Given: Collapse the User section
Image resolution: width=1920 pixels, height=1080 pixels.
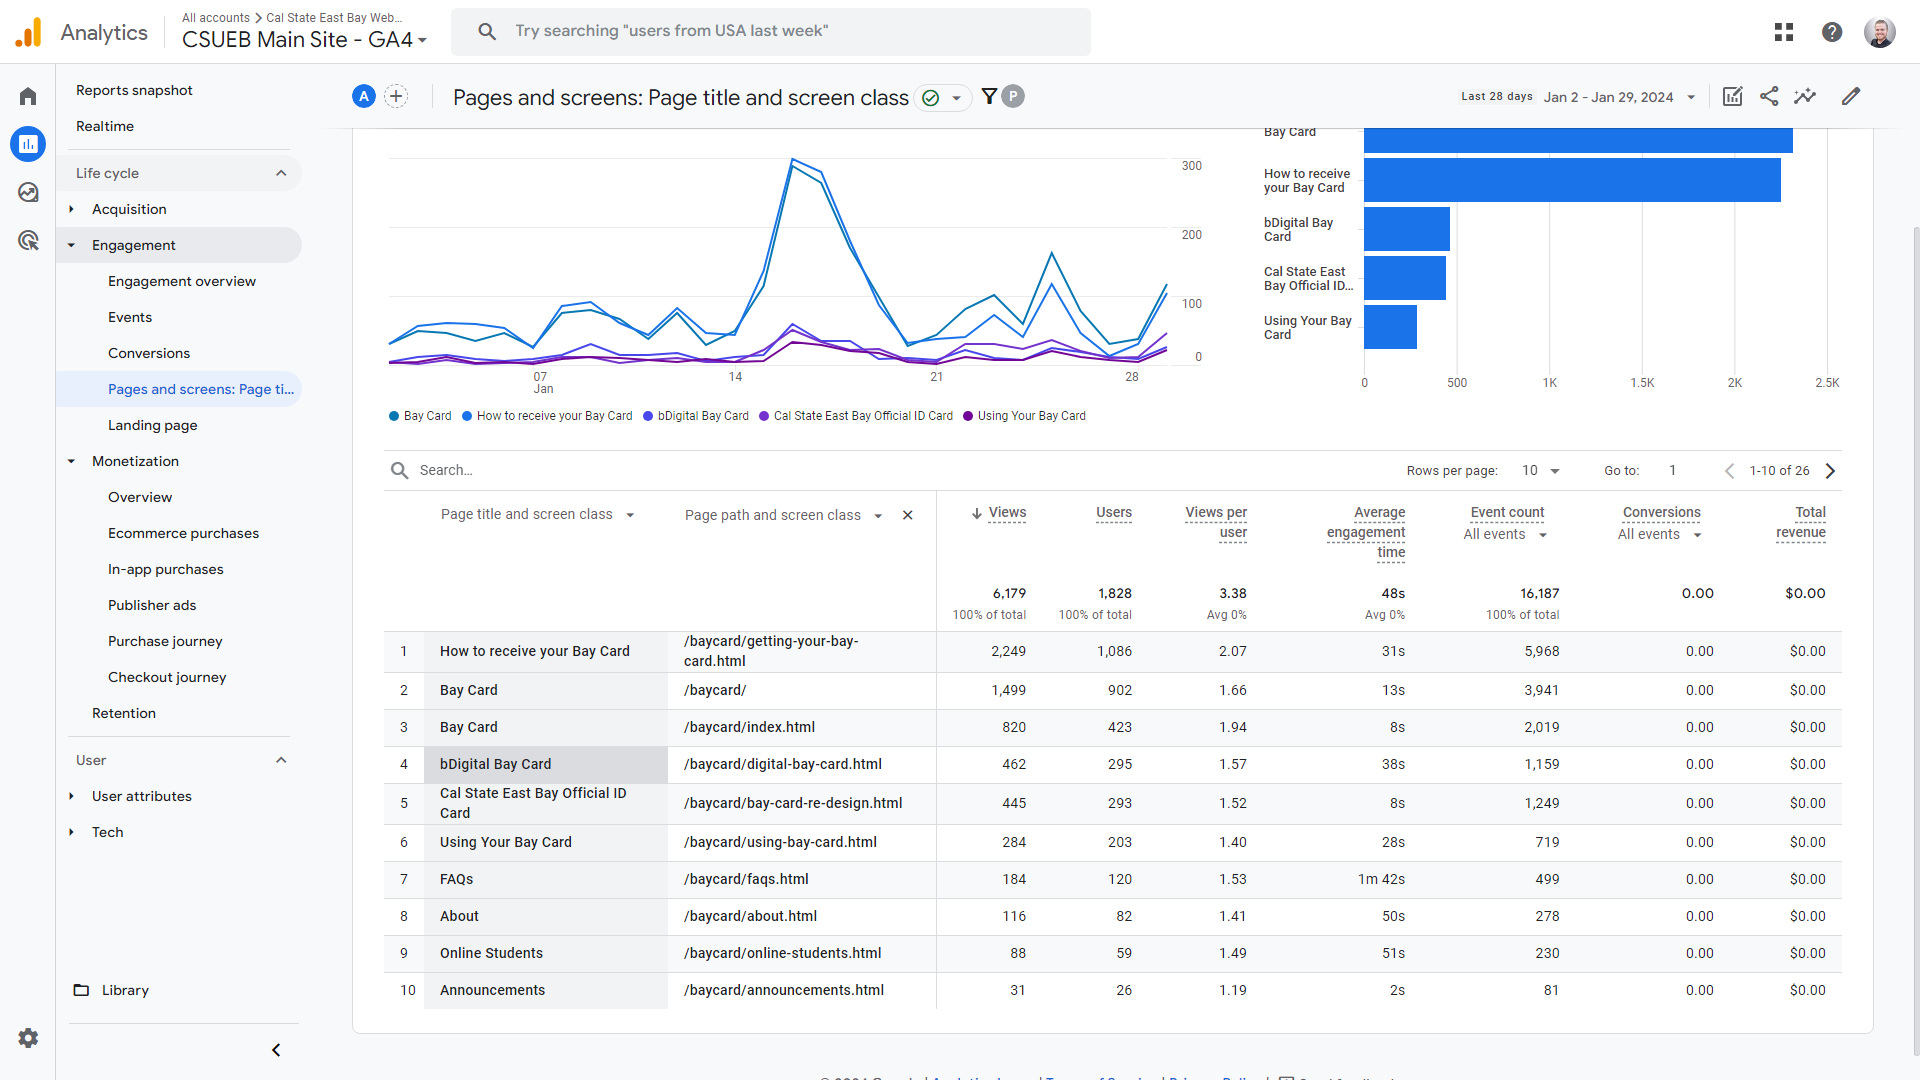Looking at the screenshot, I should pyautogui.click(x=281, y=760).
